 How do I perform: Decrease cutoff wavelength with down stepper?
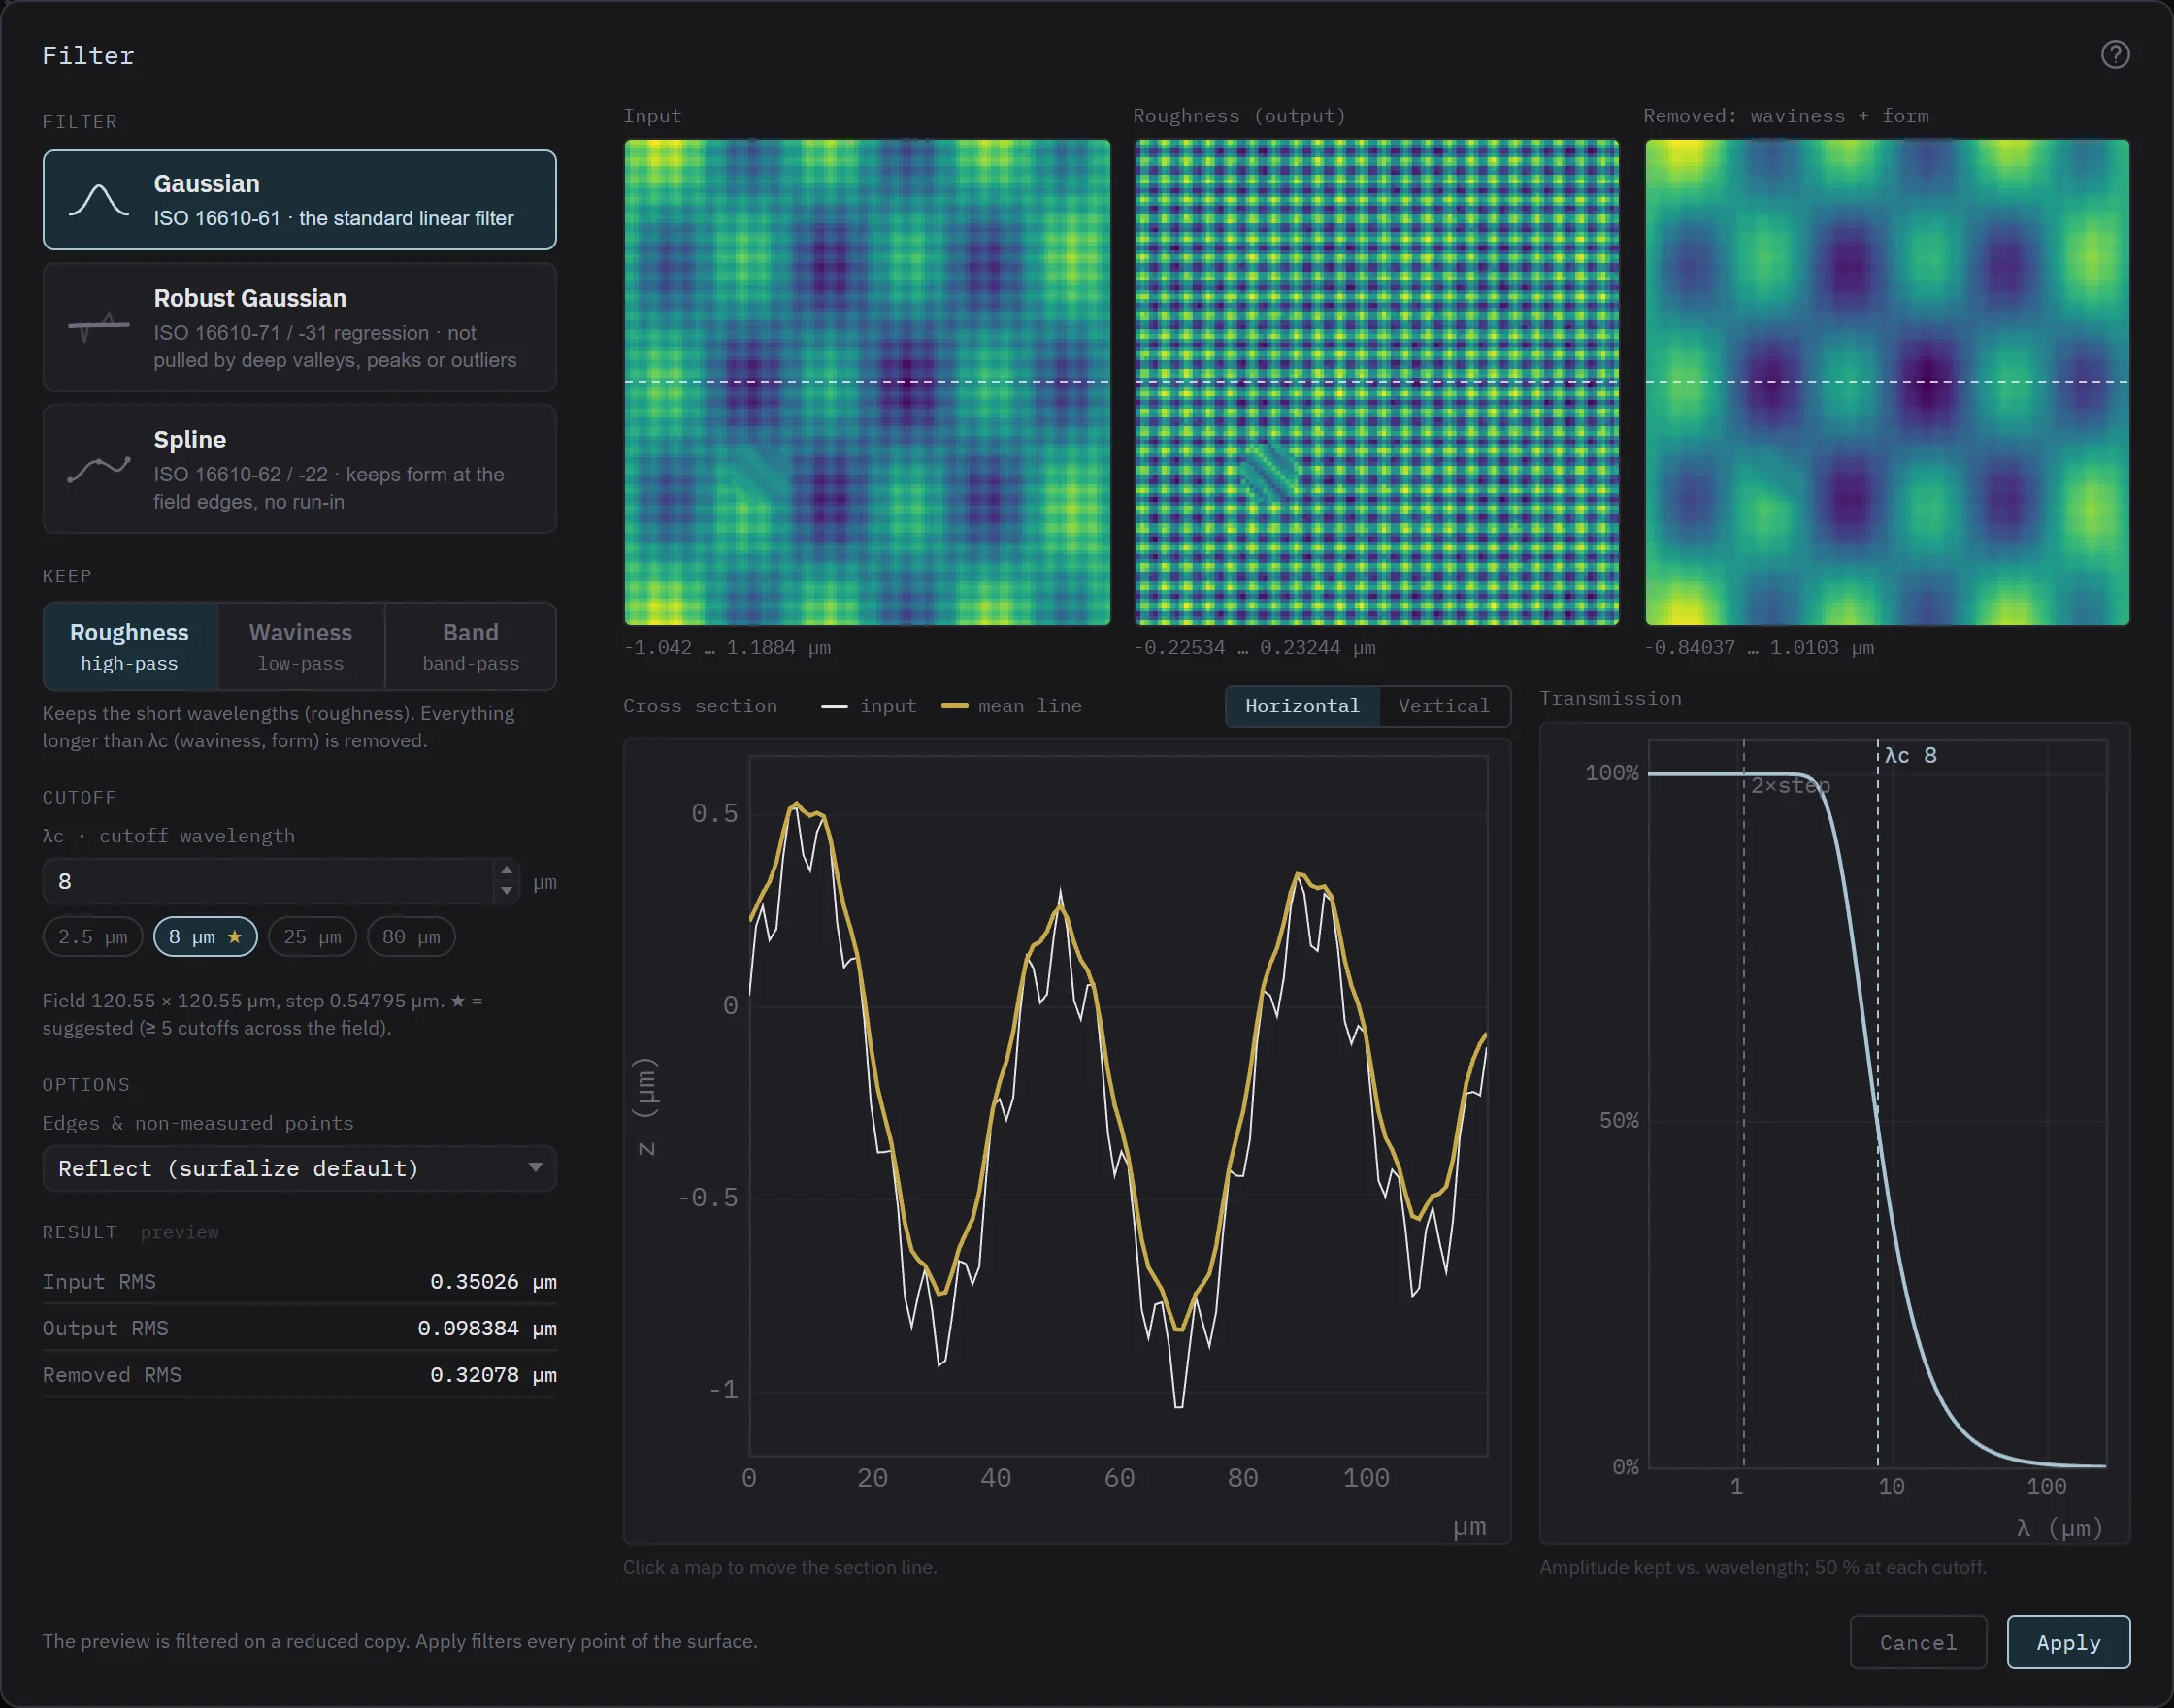pos(506,891)
